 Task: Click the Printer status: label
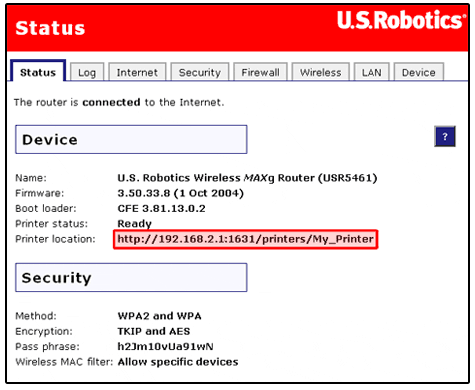52,224
